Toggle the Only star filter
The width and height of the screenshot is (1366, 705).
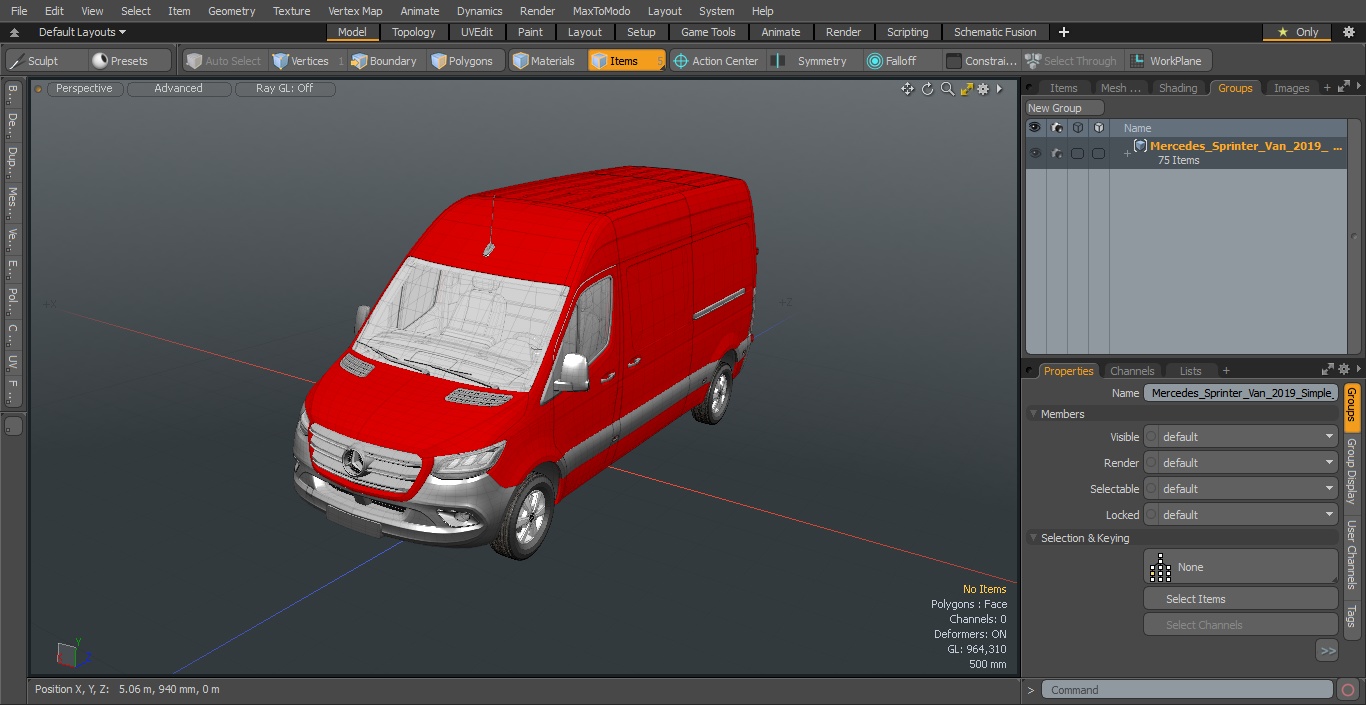[1298, 32]
